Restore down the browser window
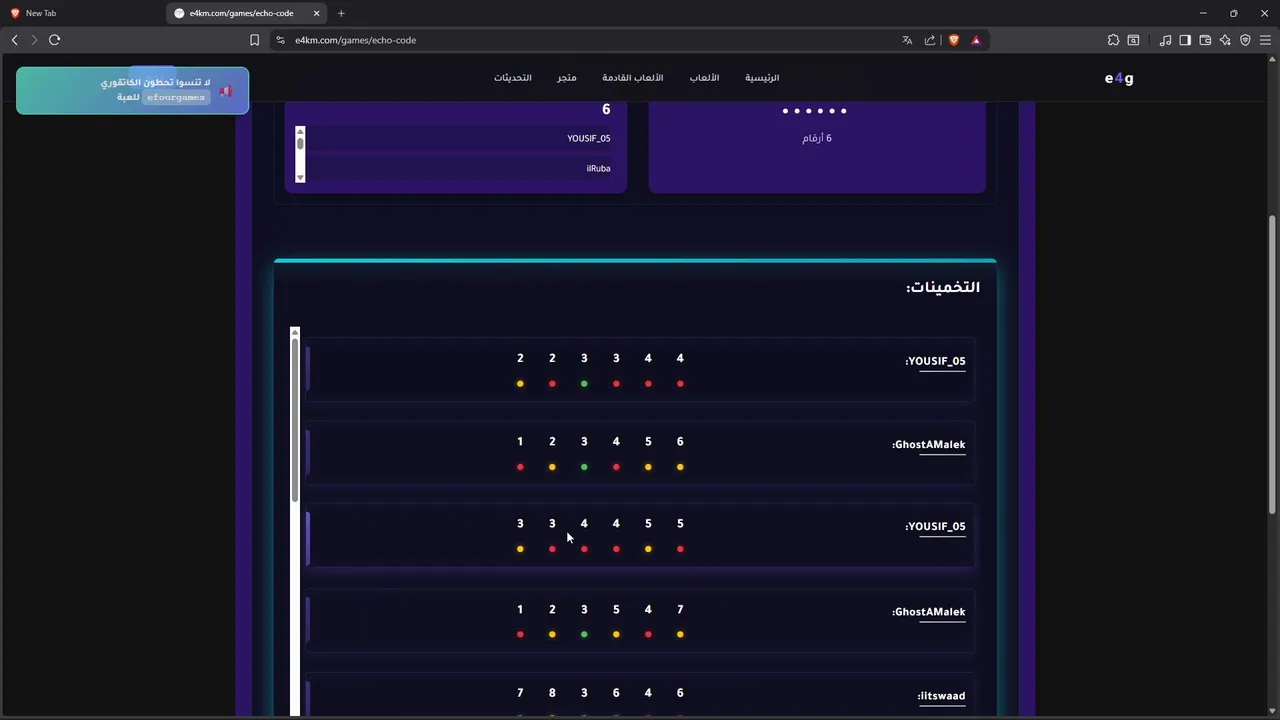Image resolution: width=1280 pixels, height=720 pixels. click(1234, 13)
